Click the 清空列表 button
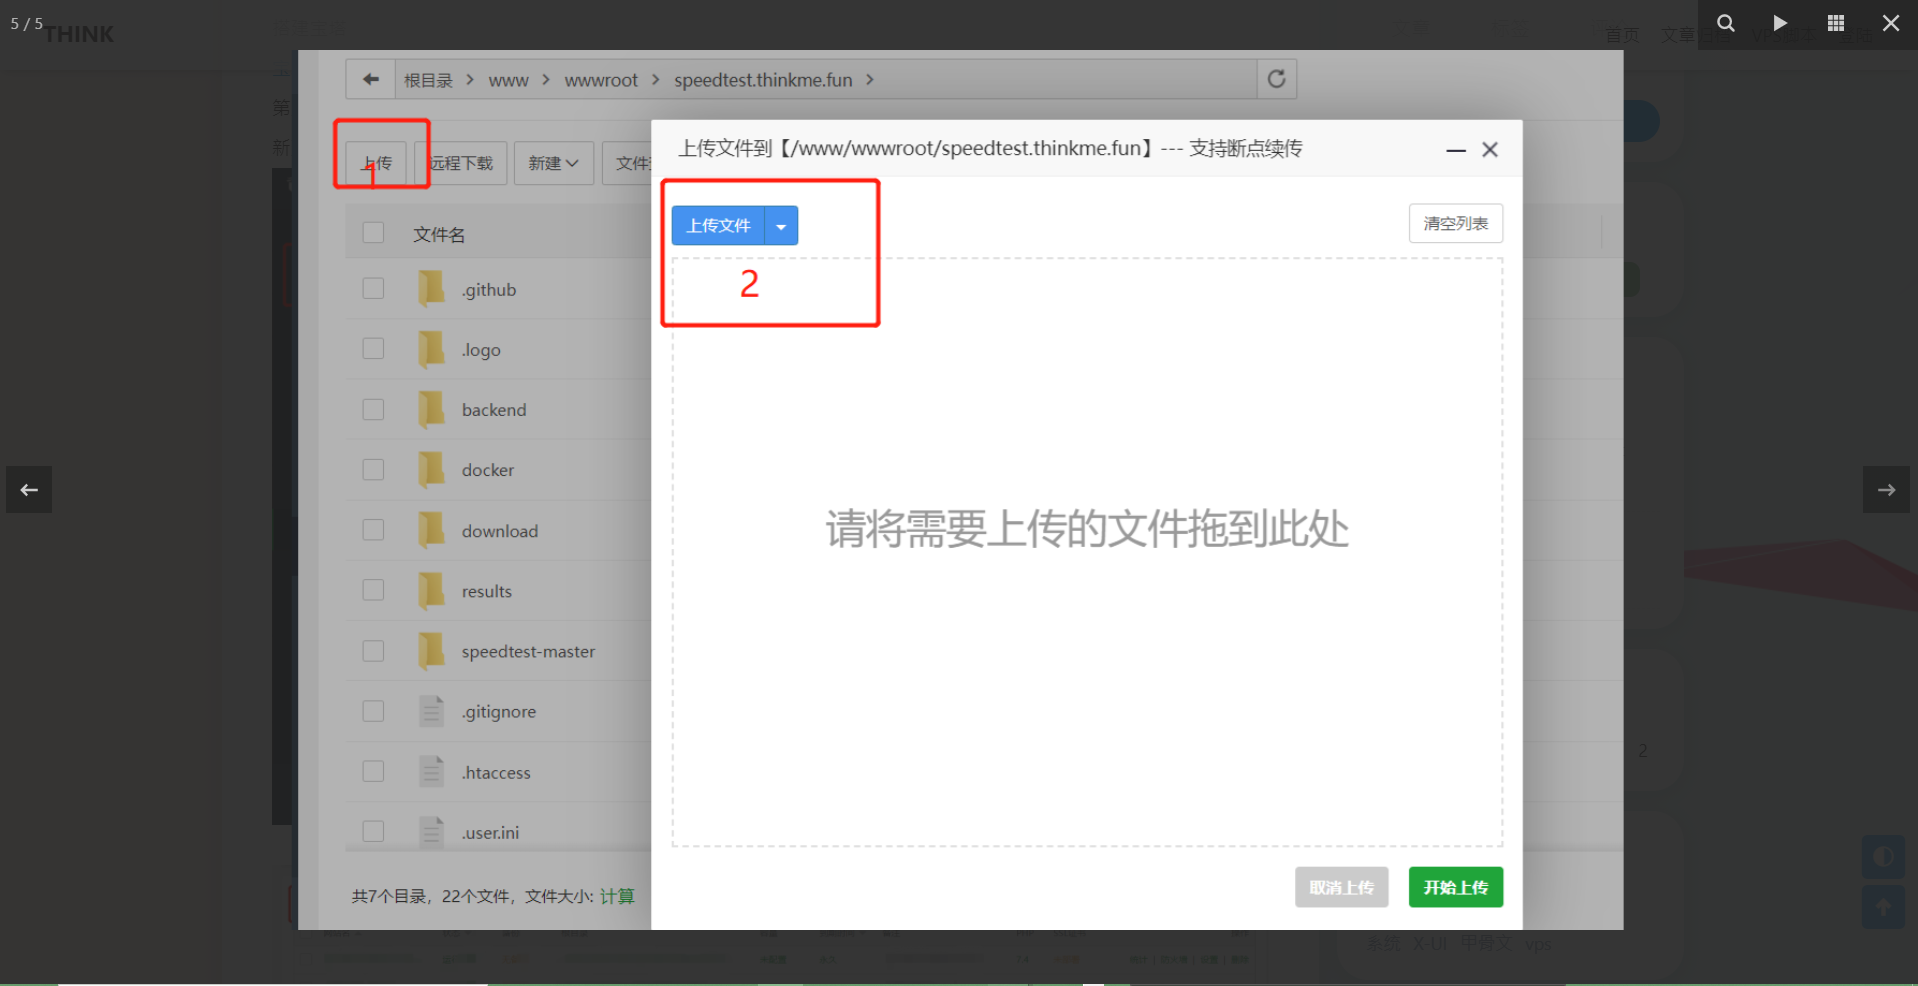This screenshot has width=1918, height=986. (1456, 224)
